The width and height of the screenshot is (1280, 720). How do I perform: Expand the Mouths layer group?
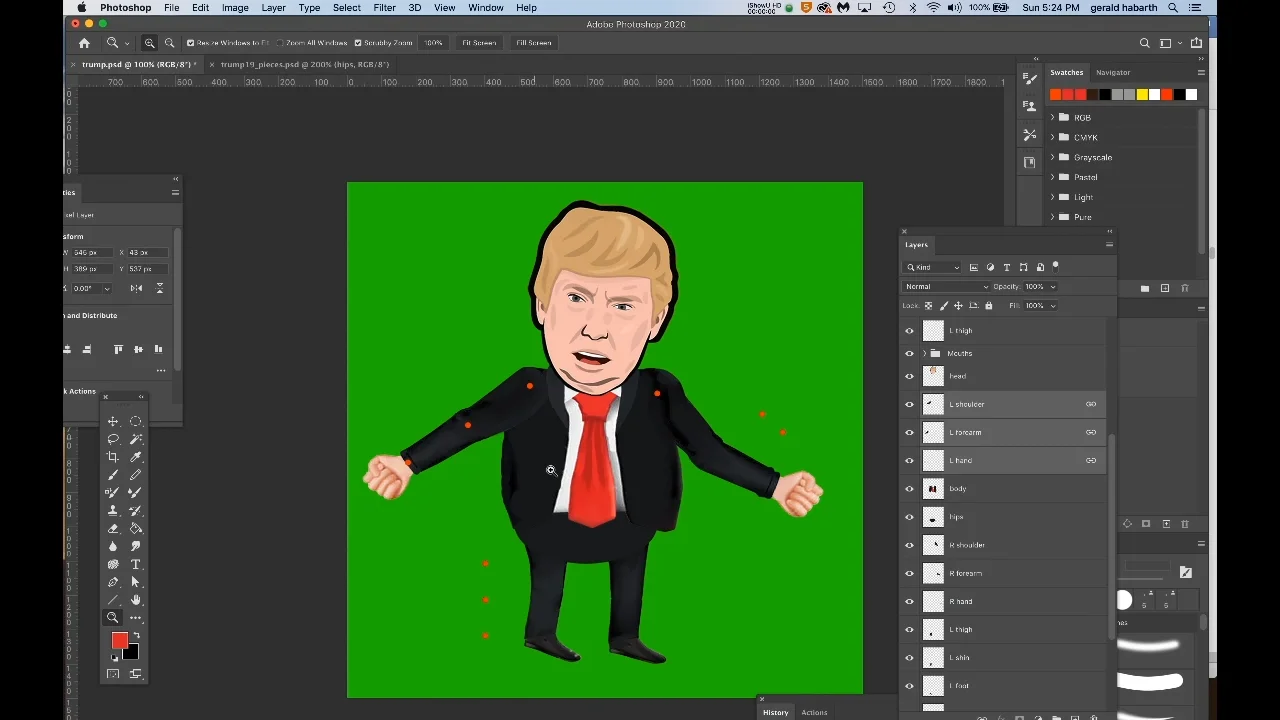pos(924,353)
